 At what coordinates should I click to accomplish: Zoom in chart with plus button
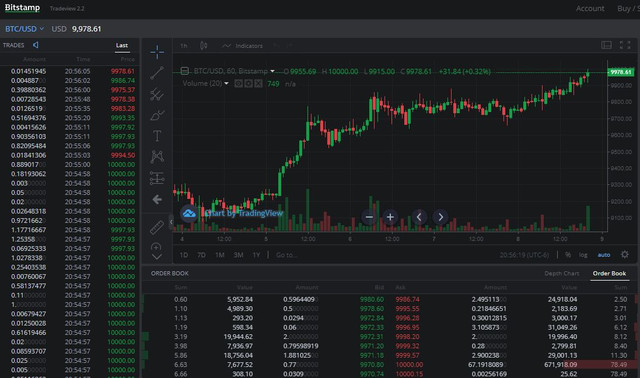pos(390,217)
